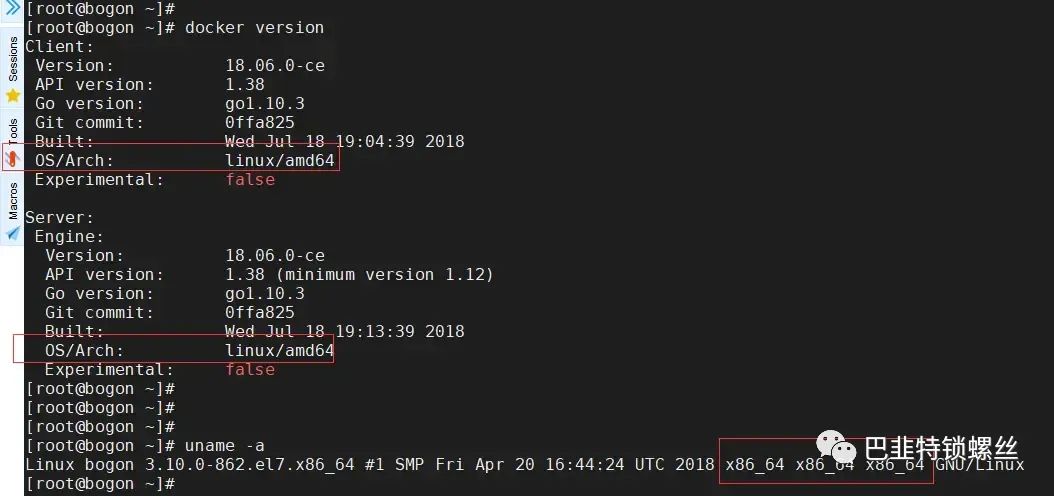Open the Sessions sidebar tab
Image resolution: width=1054 pixels, height=496 pixels.
[x=13, y=59]
